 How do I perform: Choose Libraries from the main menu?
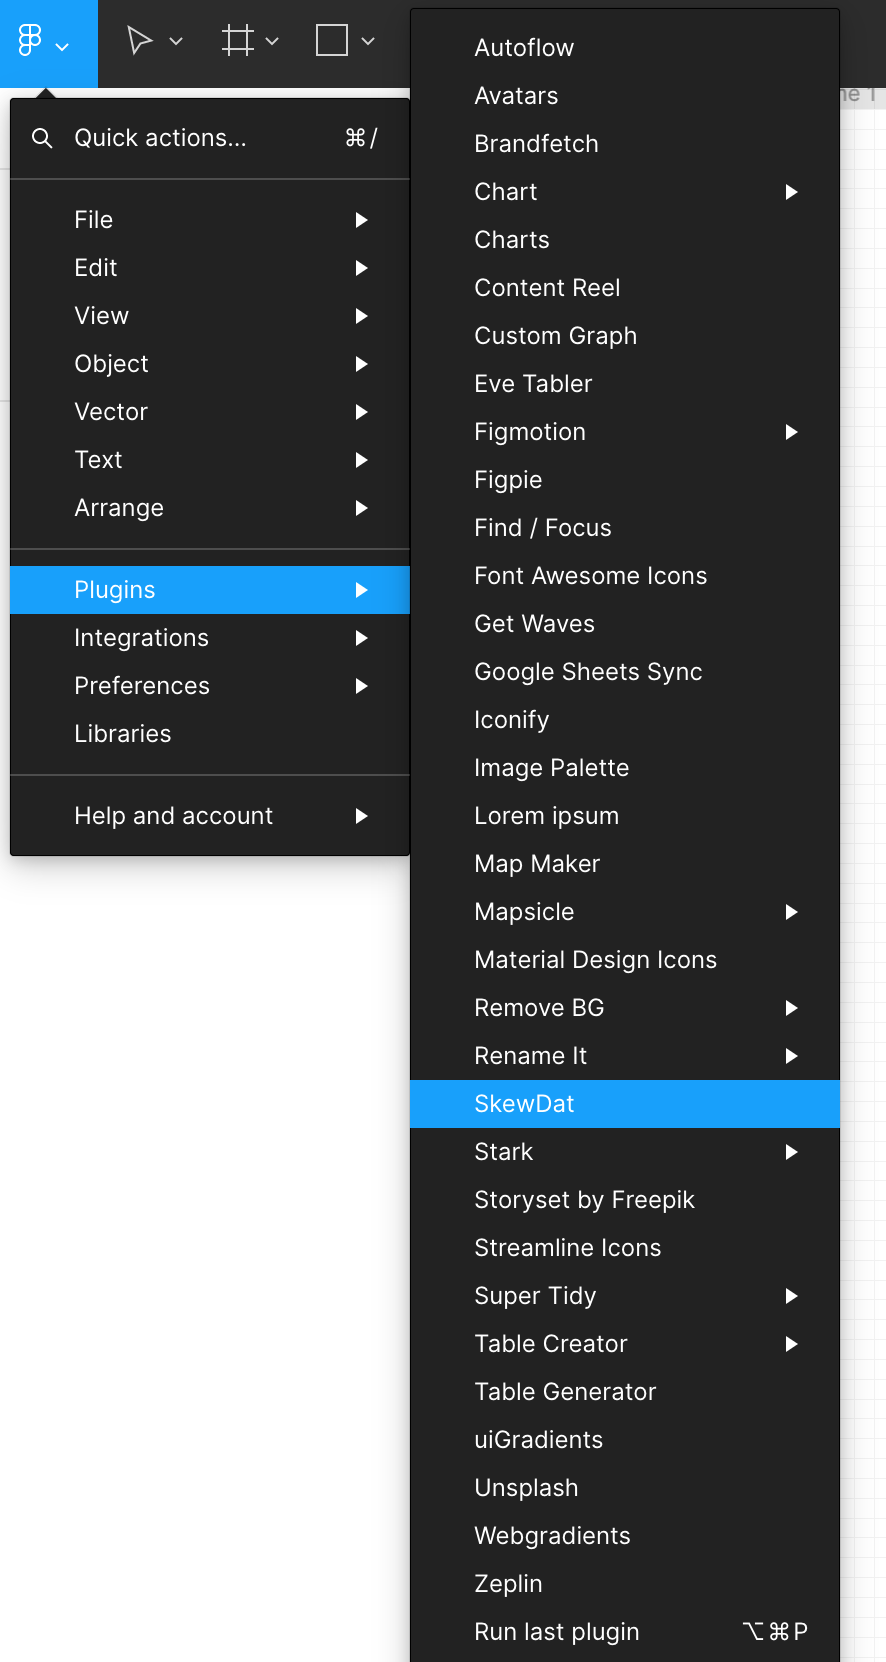(x=210, y=734)
